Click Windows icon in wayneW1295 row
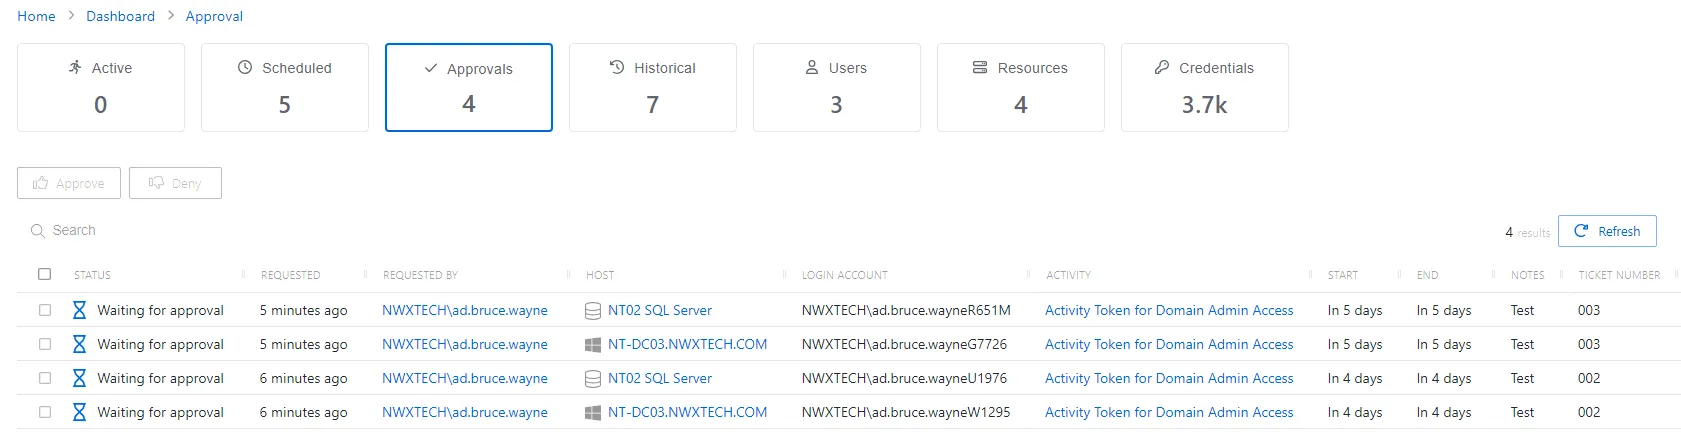 point(593,413)
